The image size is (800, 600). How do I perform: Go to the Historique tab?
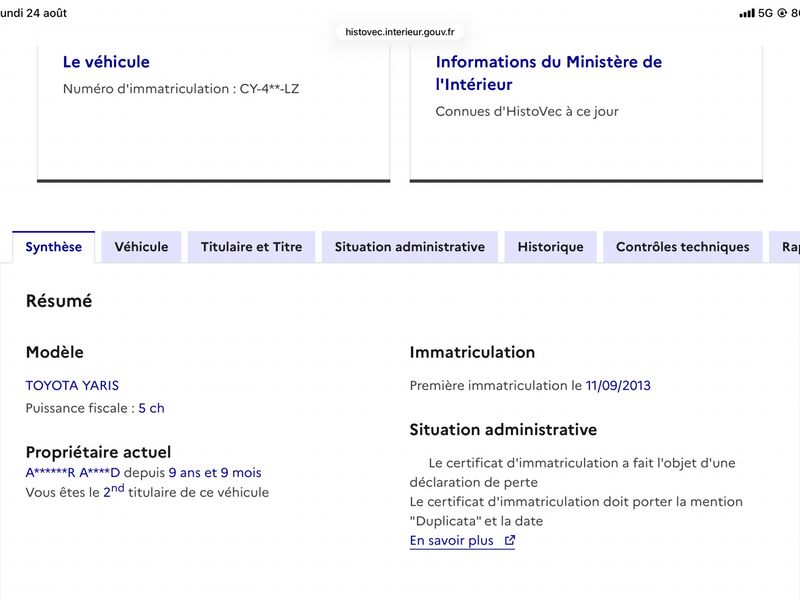click(551, 247)
